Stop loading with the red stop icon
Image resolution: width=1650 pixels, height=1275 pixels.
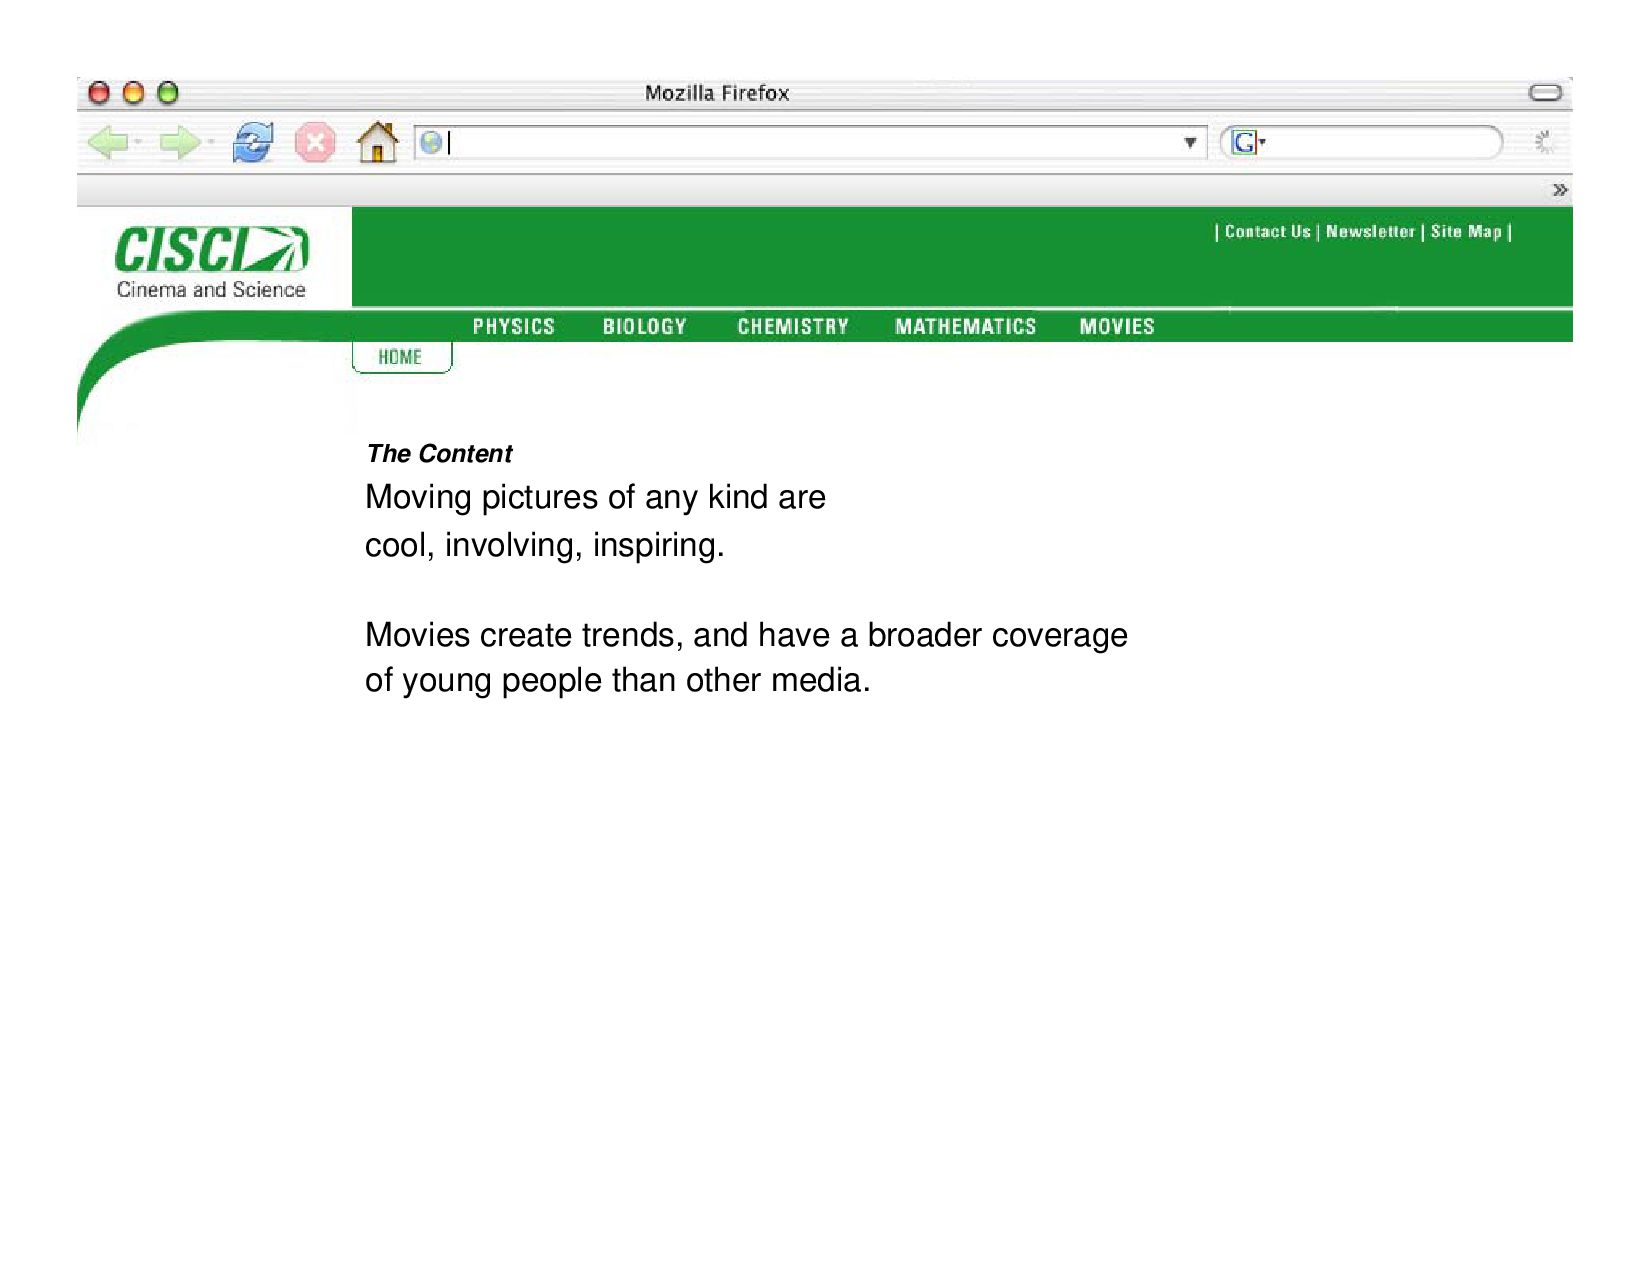(x=315, y=143)
